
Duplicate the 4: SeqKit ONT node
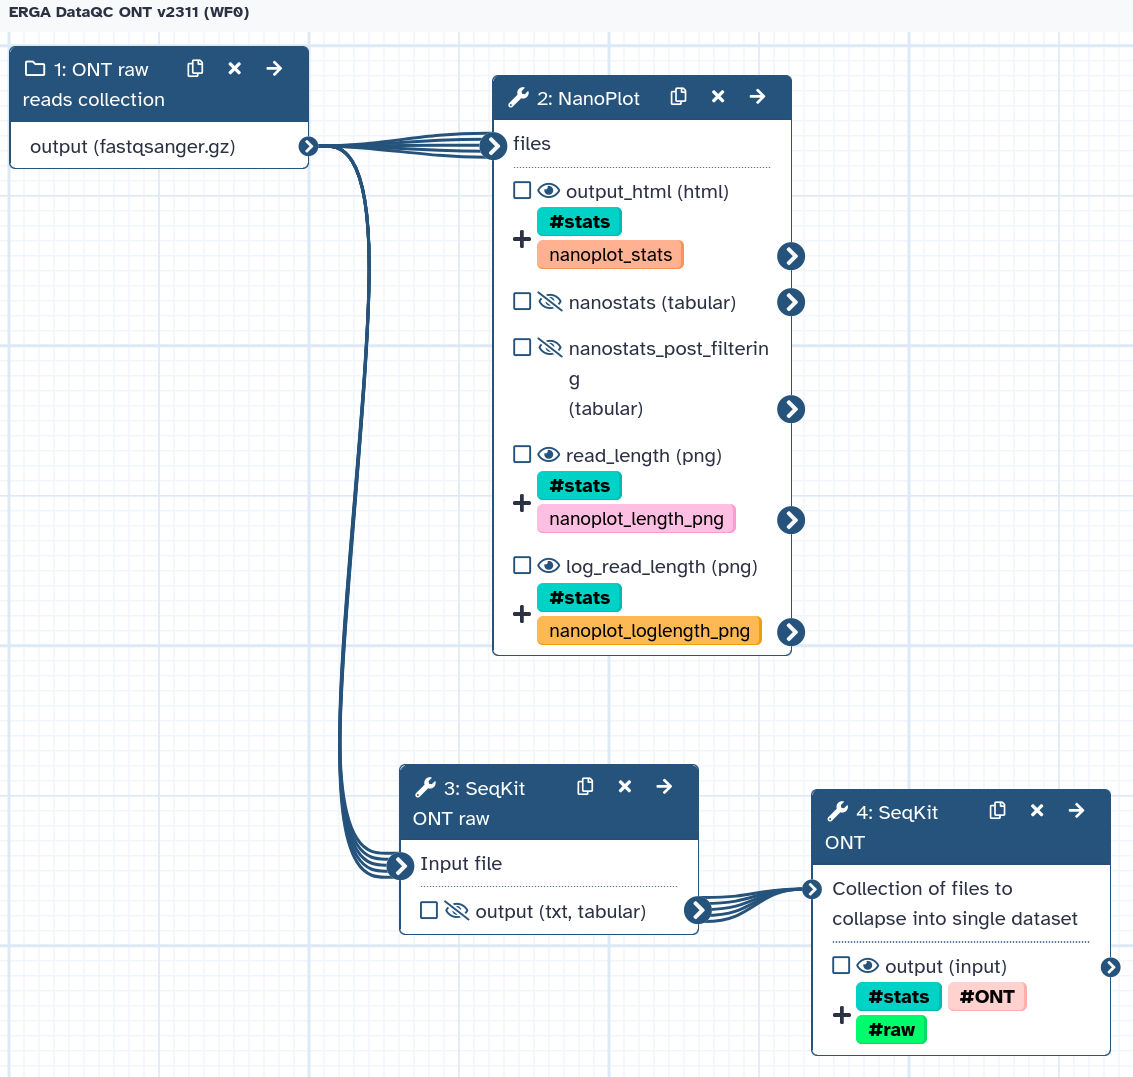[x=998, y=811]
